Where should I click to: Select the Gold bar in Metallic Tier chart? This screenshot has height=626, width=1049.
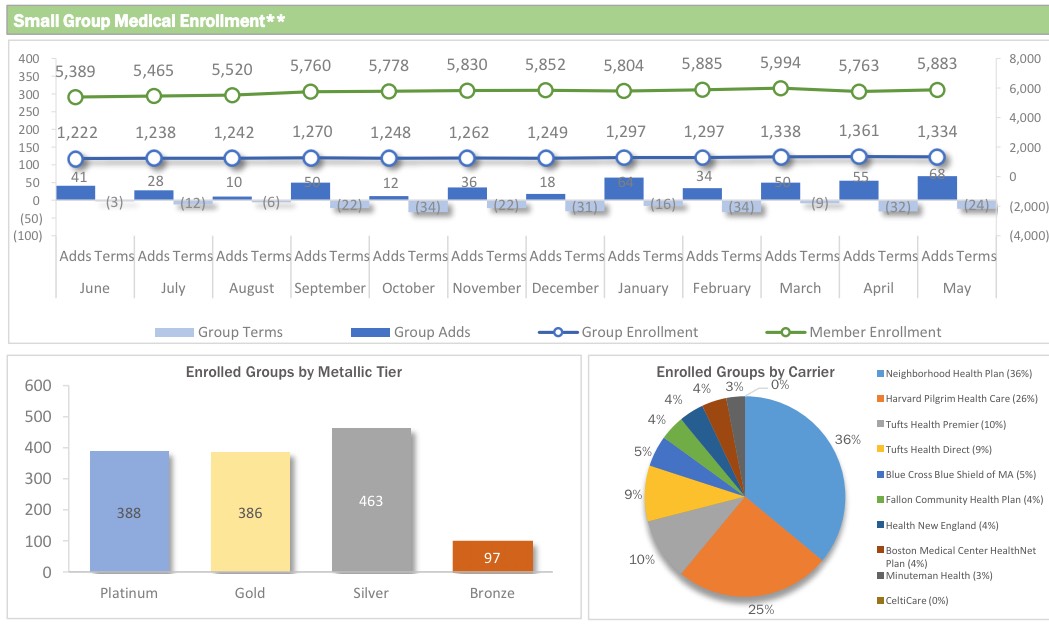point(250,512)
